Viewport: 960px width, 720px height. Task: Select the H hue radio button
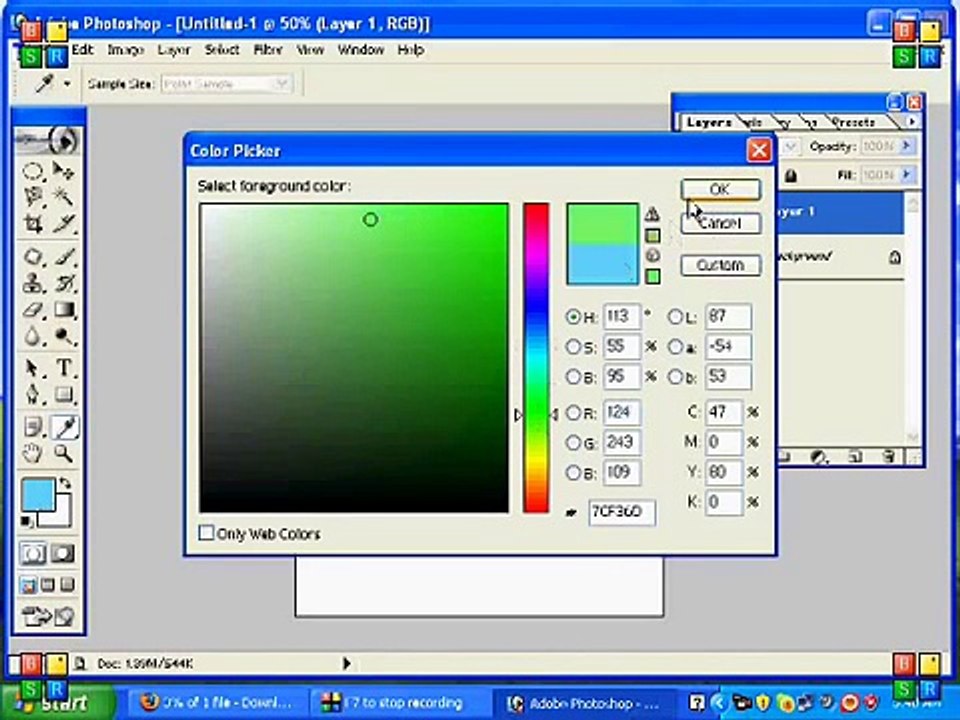pos(573,317)
